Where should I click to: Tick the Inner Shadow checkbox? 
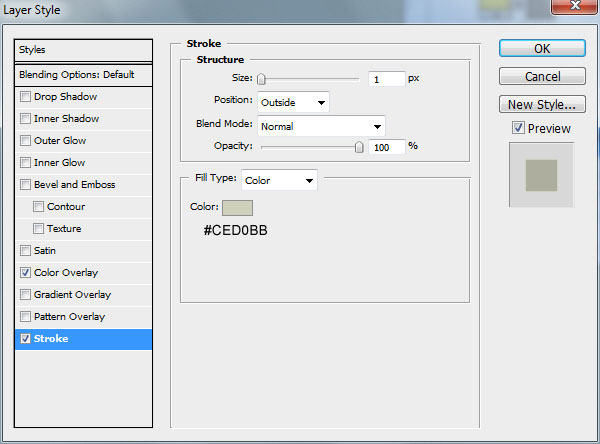click(25, 119)
